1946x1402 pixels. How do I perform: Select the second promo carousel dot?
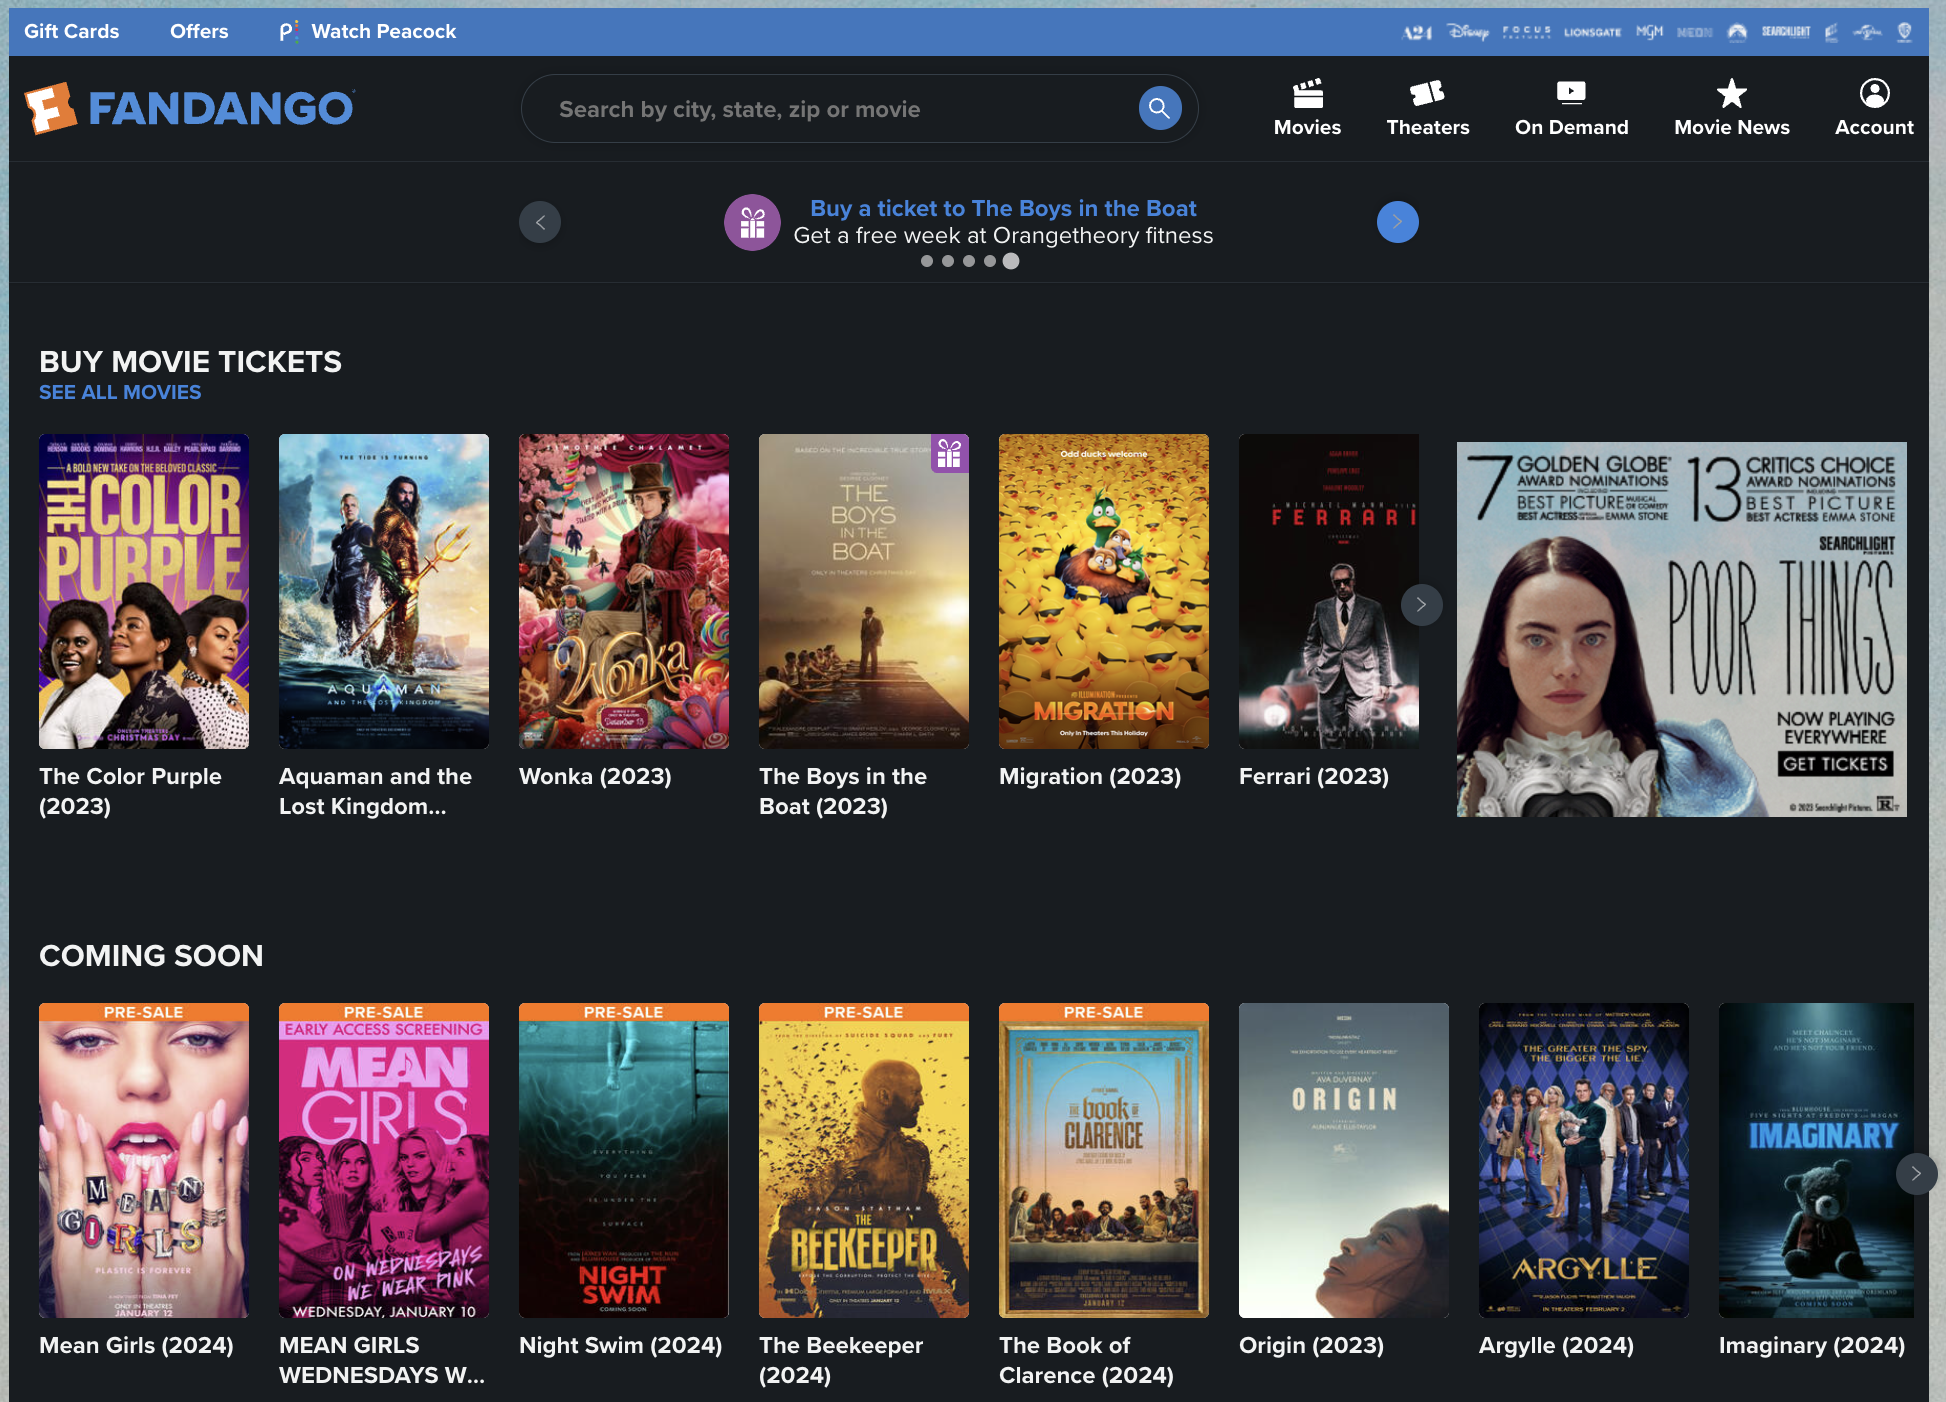(x=948, y=261)
